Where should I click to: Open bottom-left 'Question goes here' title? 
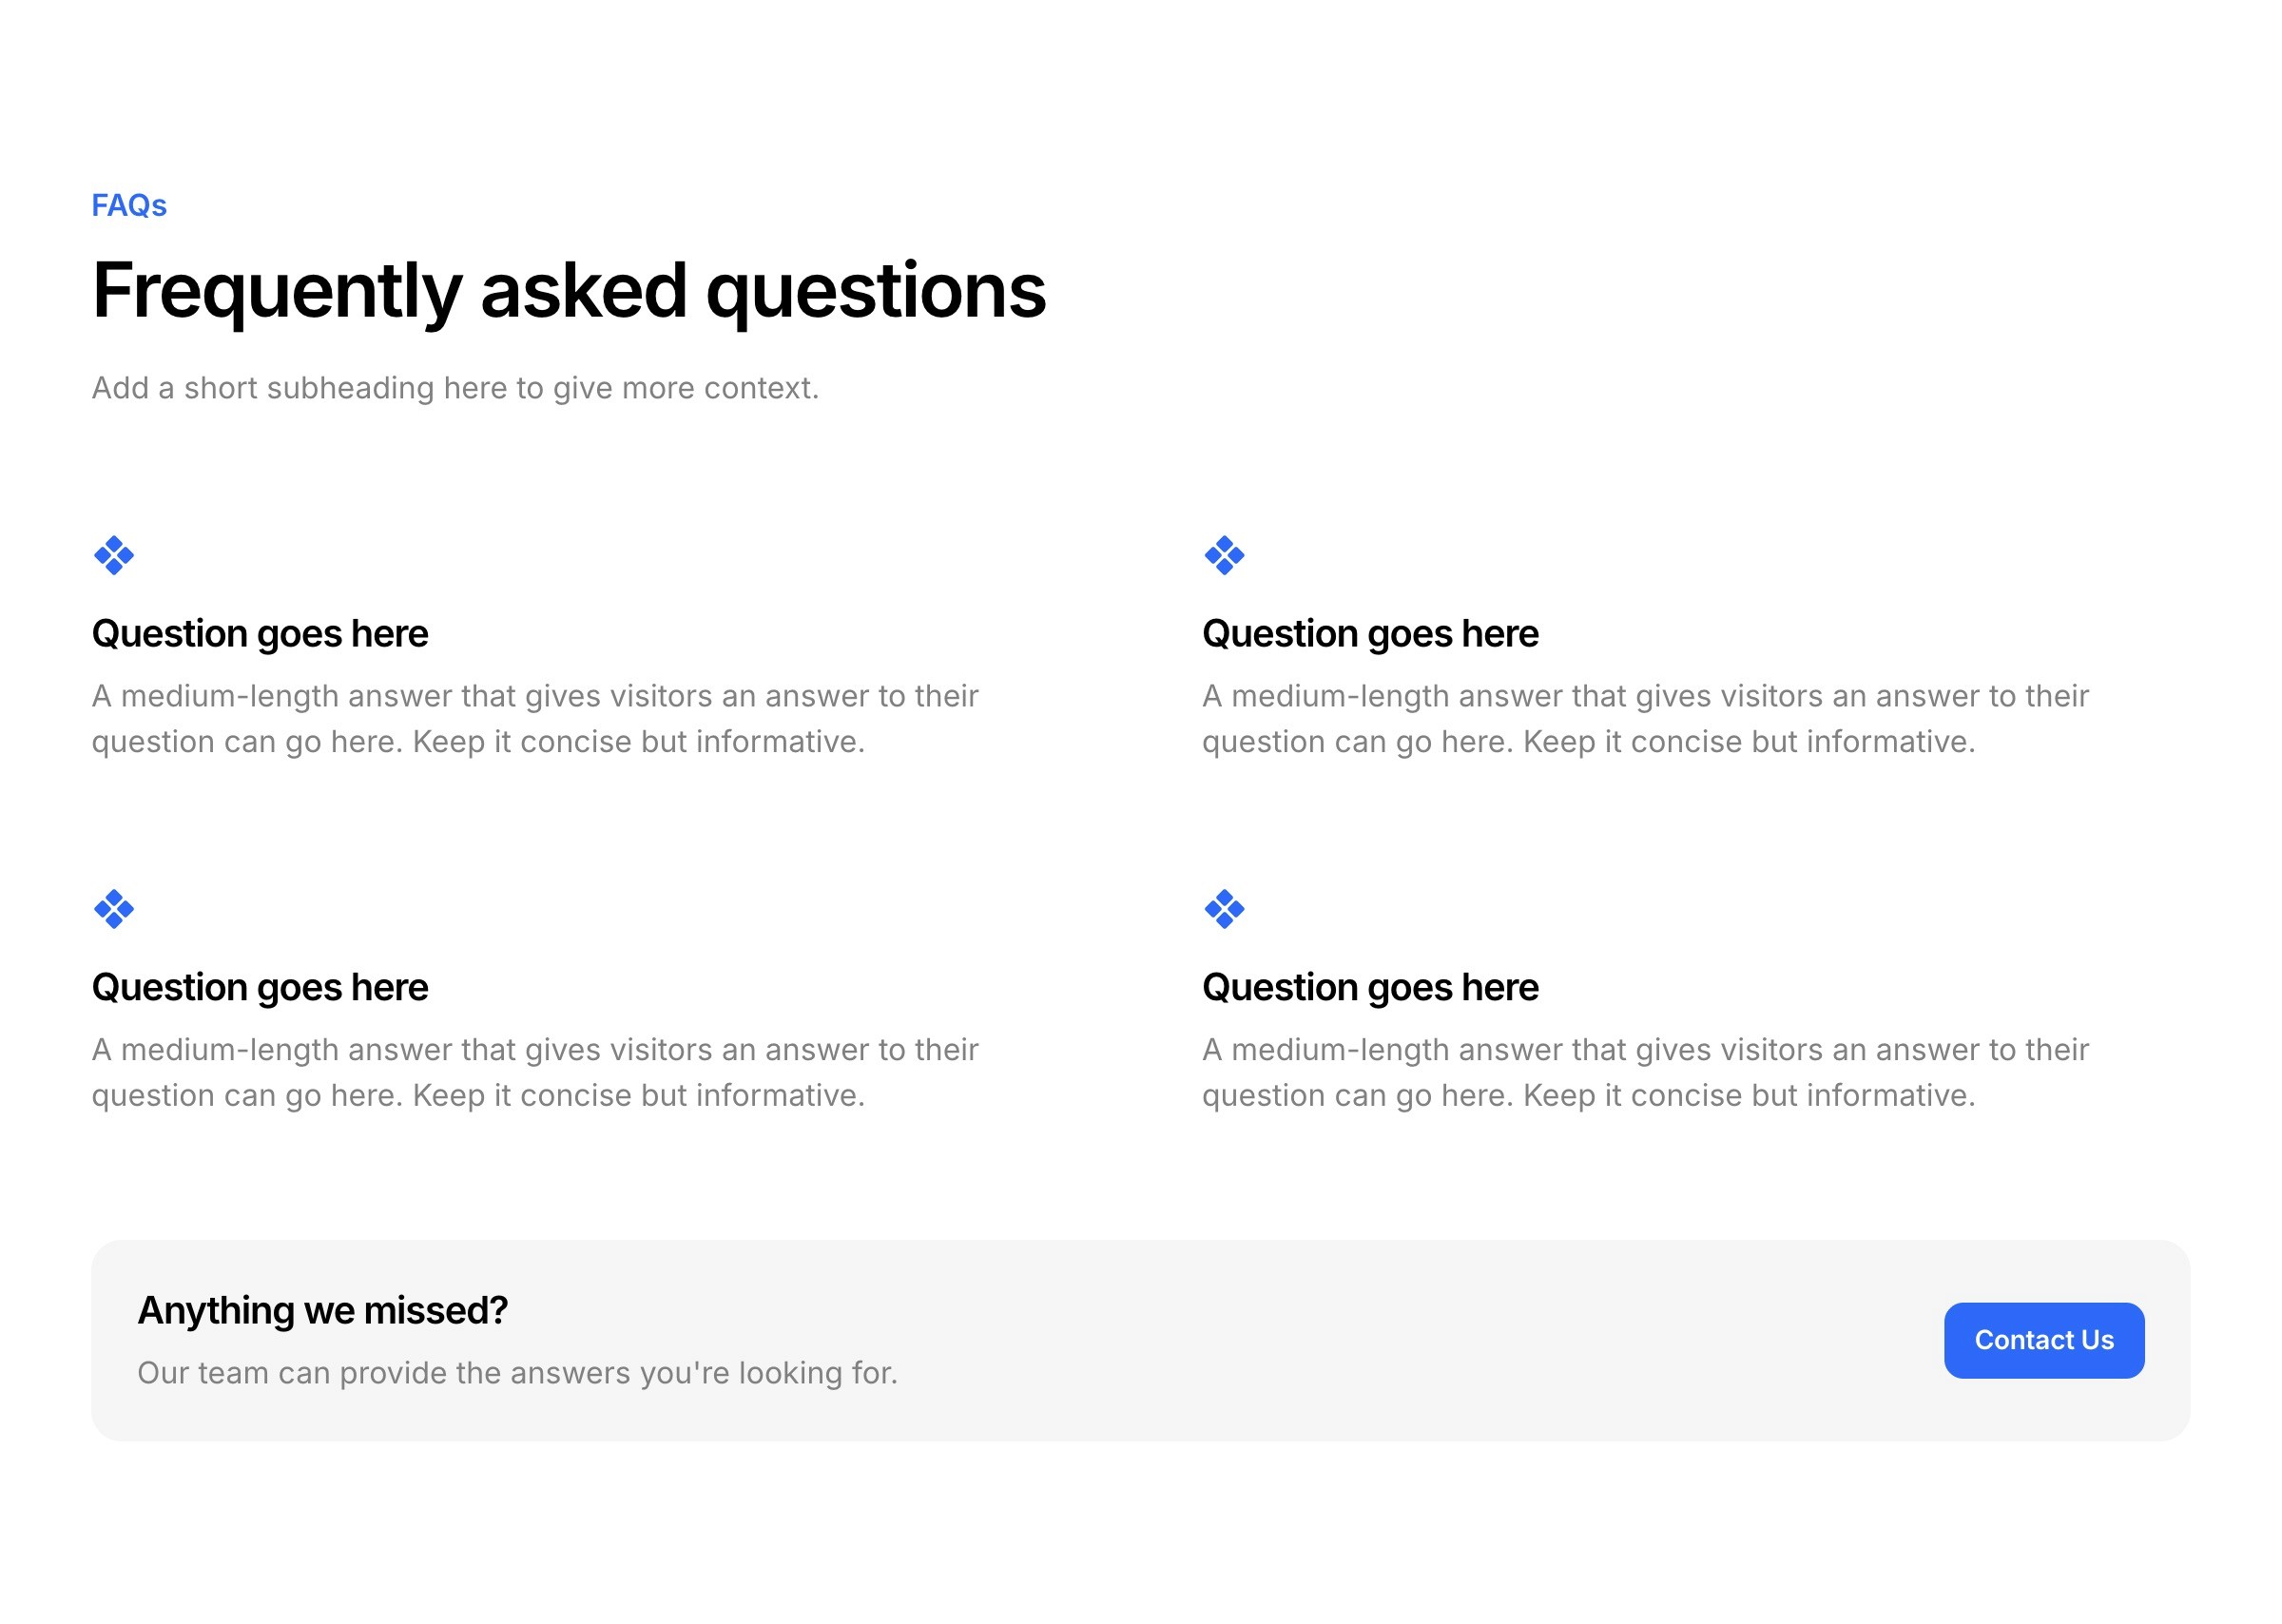tap(259, 987)
